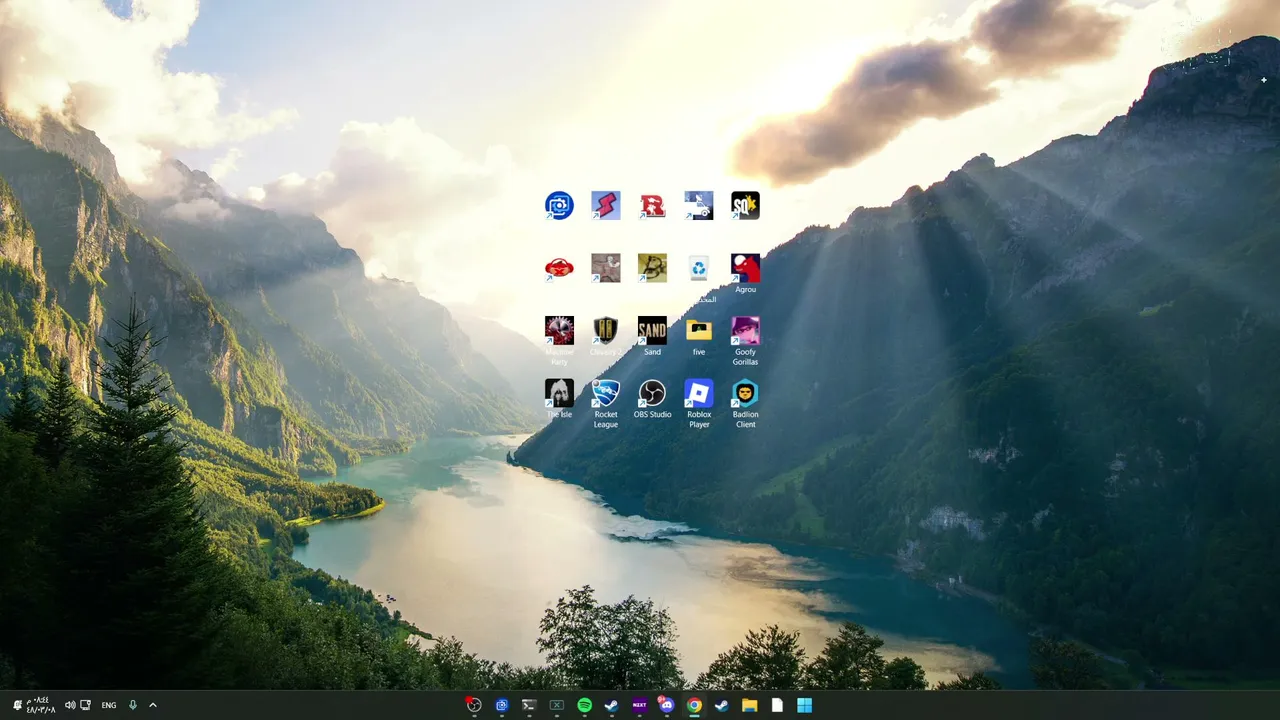Select the SQ Squad desktop shortcut
The width and height of the screenshot is (1280, 720).
(745, 205)
